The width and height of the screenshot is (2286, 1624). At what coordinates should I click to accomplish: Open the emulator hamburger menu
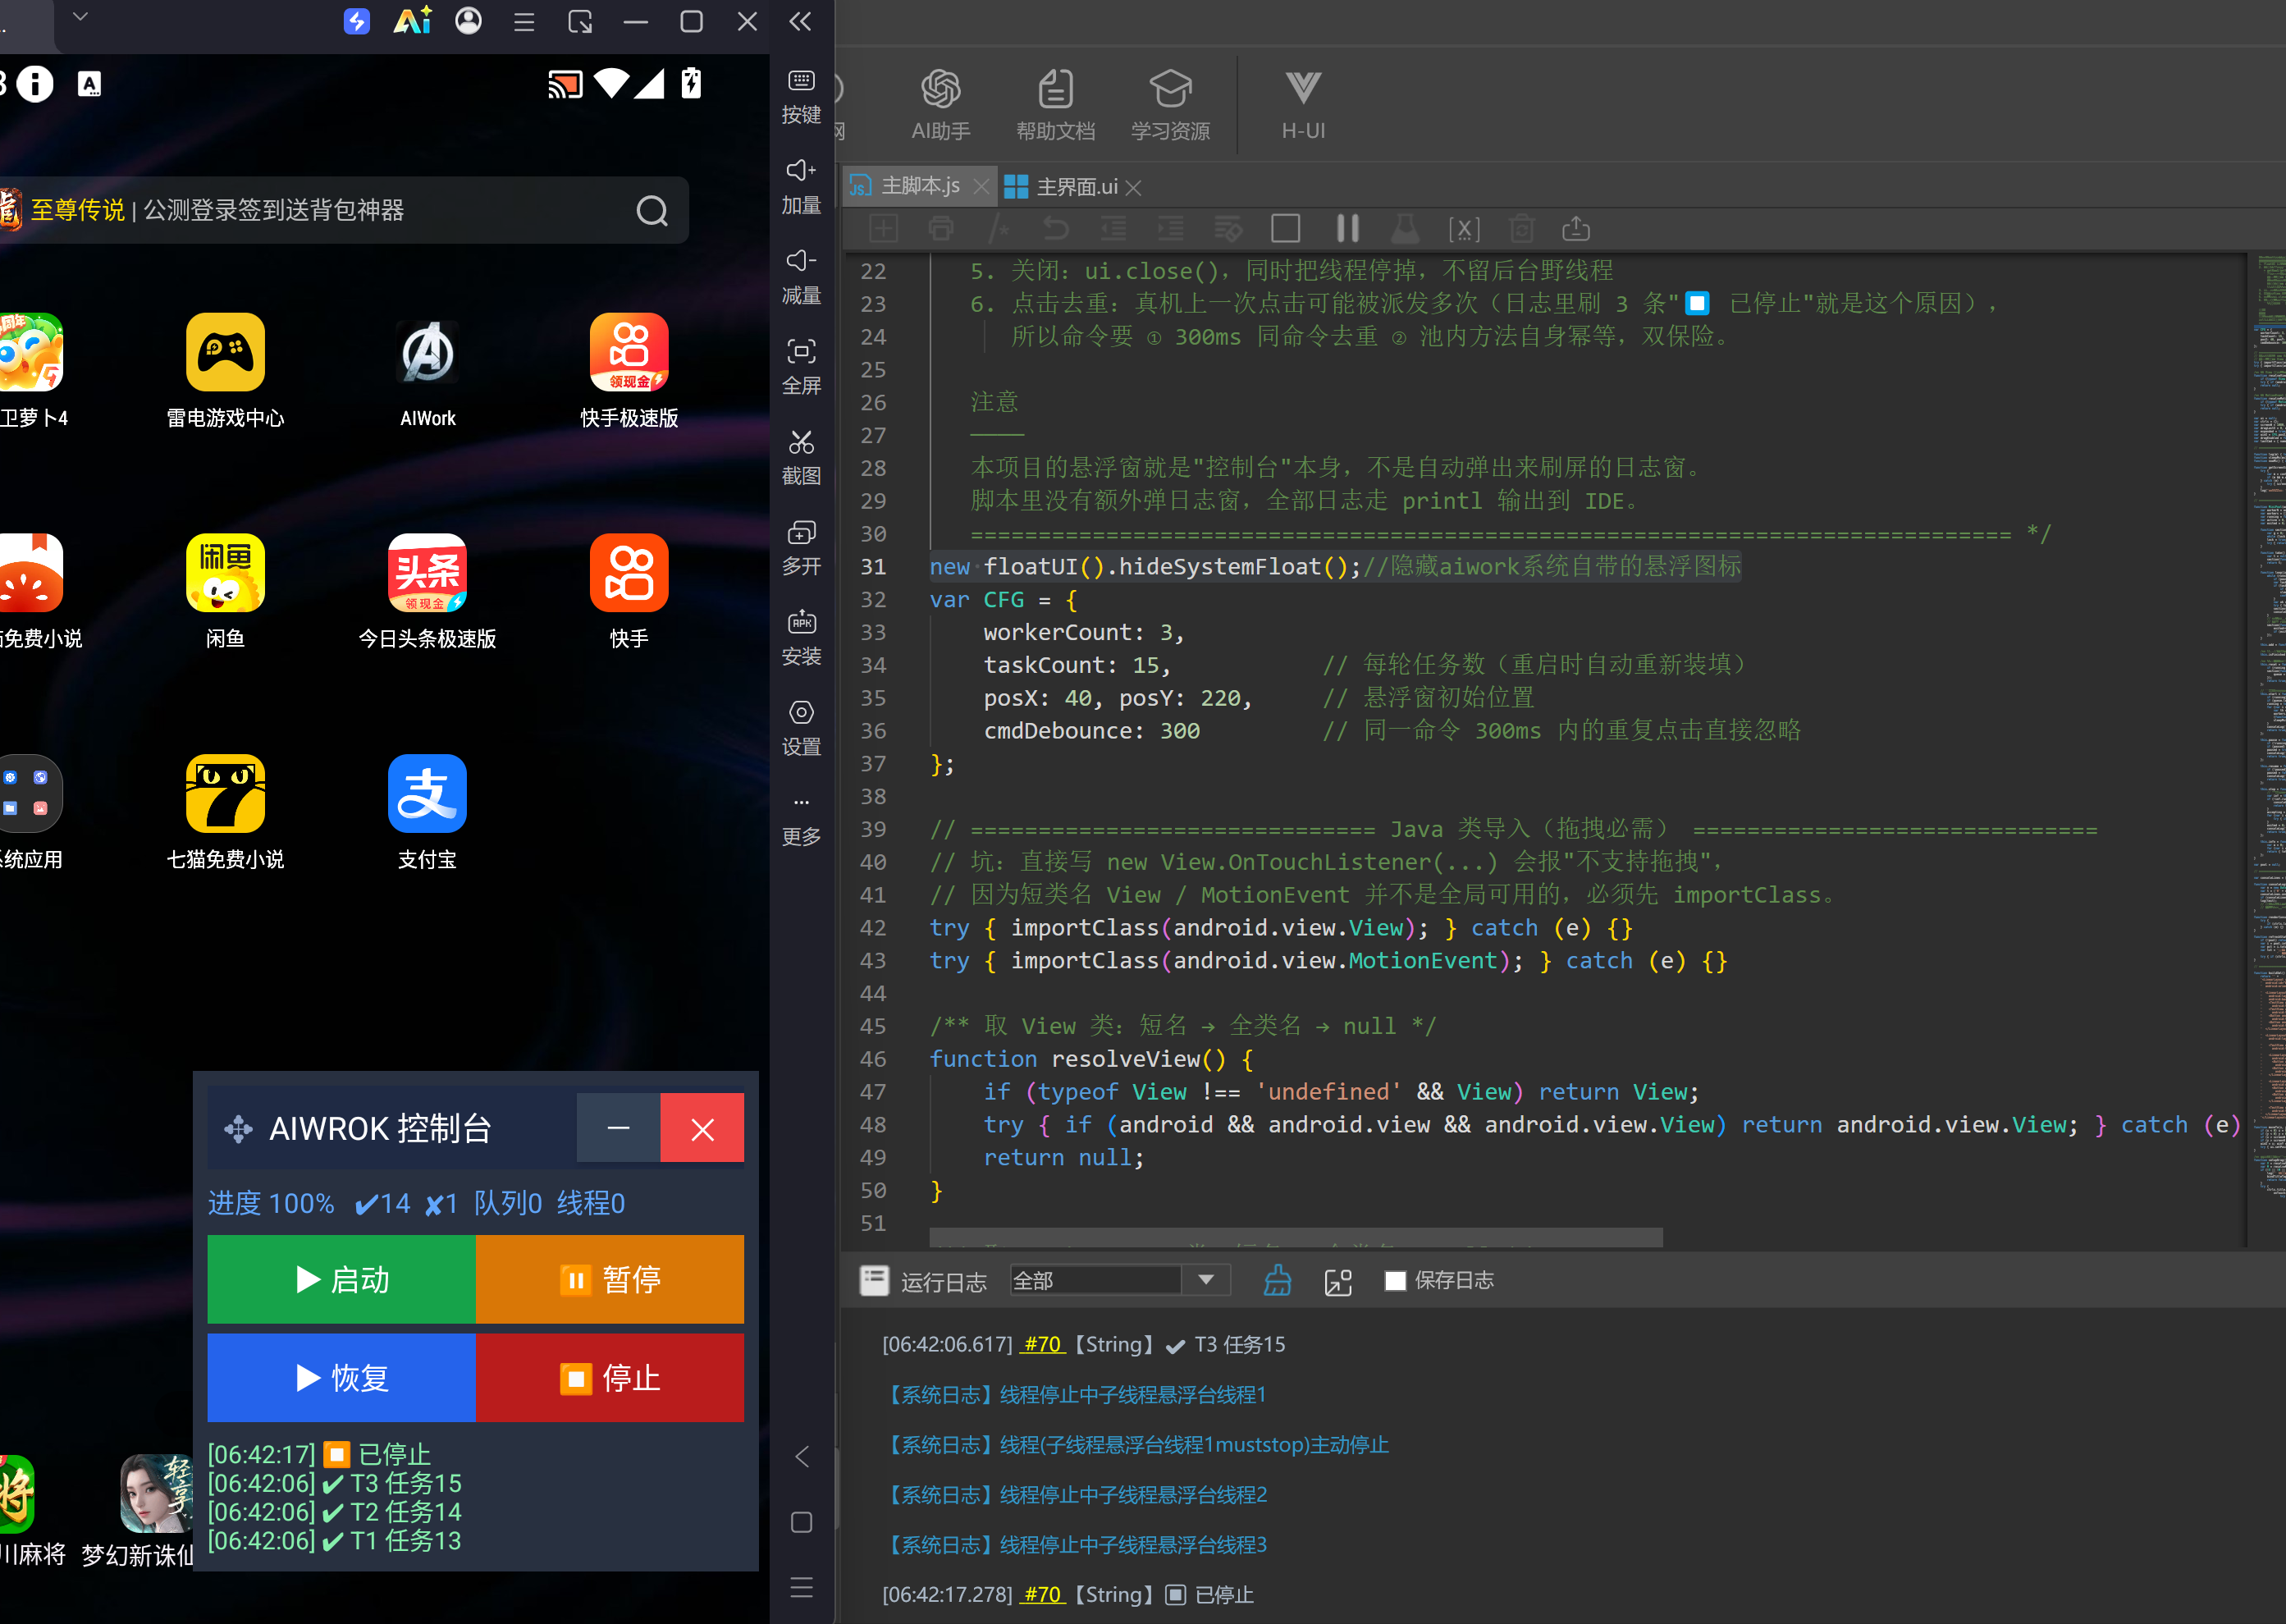(x=524, y=21)
